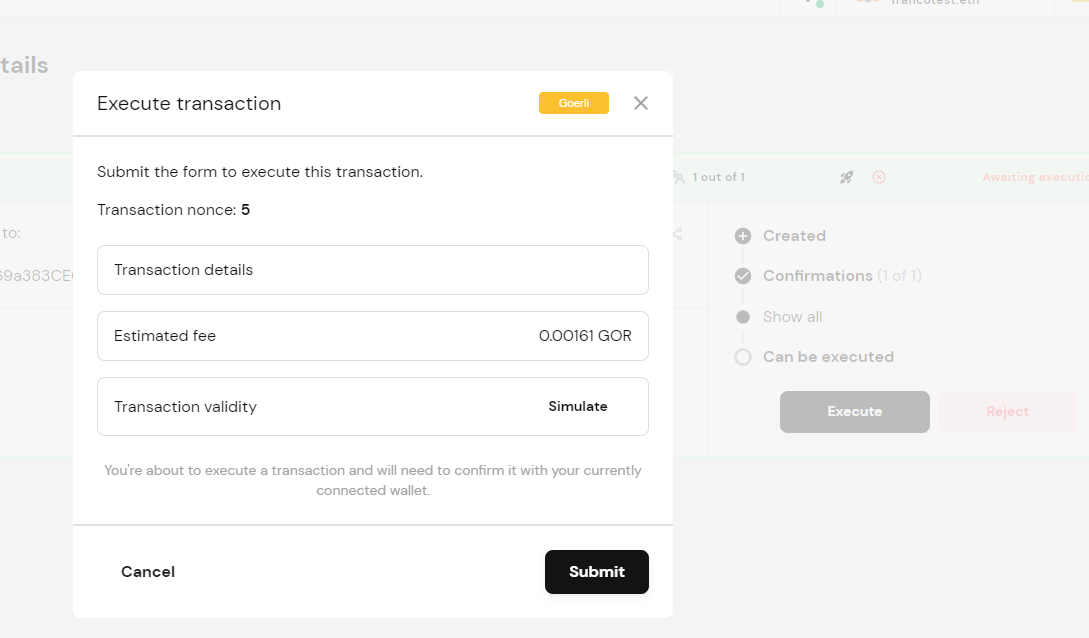Close the Execute transaction dialog
Viewport: 1089px width, 638px height.
tap(640, 103)
